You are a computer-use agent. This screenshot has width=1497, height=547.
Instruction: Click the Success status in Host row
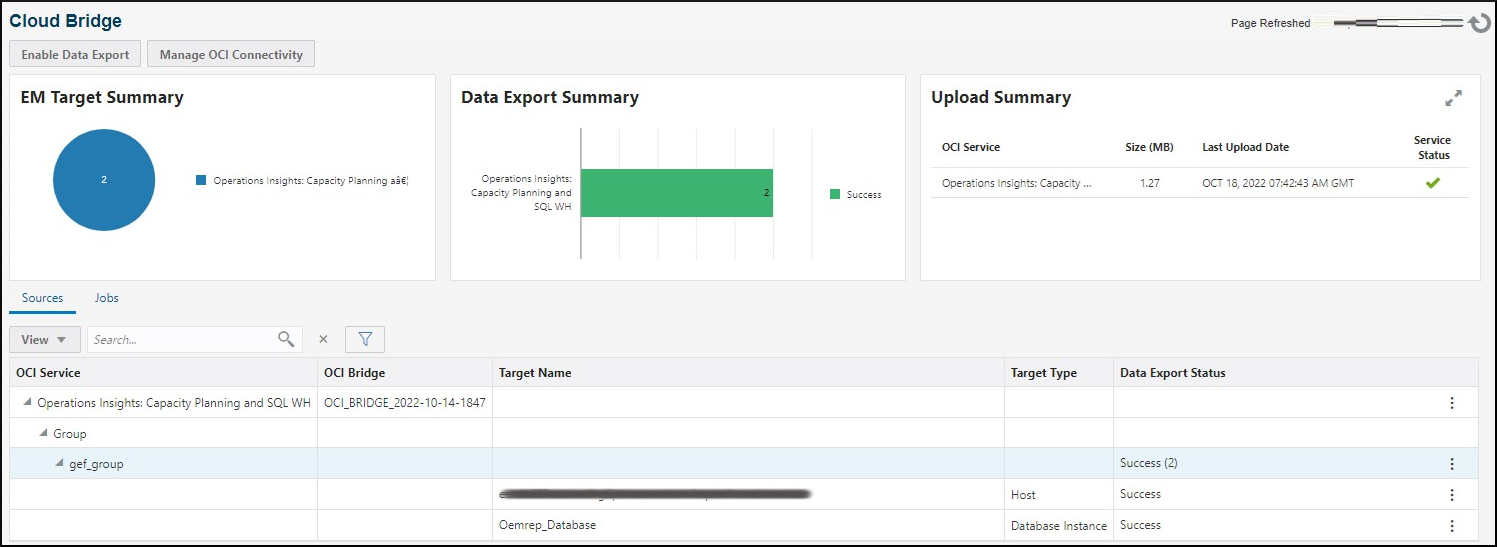(1140, 494)
